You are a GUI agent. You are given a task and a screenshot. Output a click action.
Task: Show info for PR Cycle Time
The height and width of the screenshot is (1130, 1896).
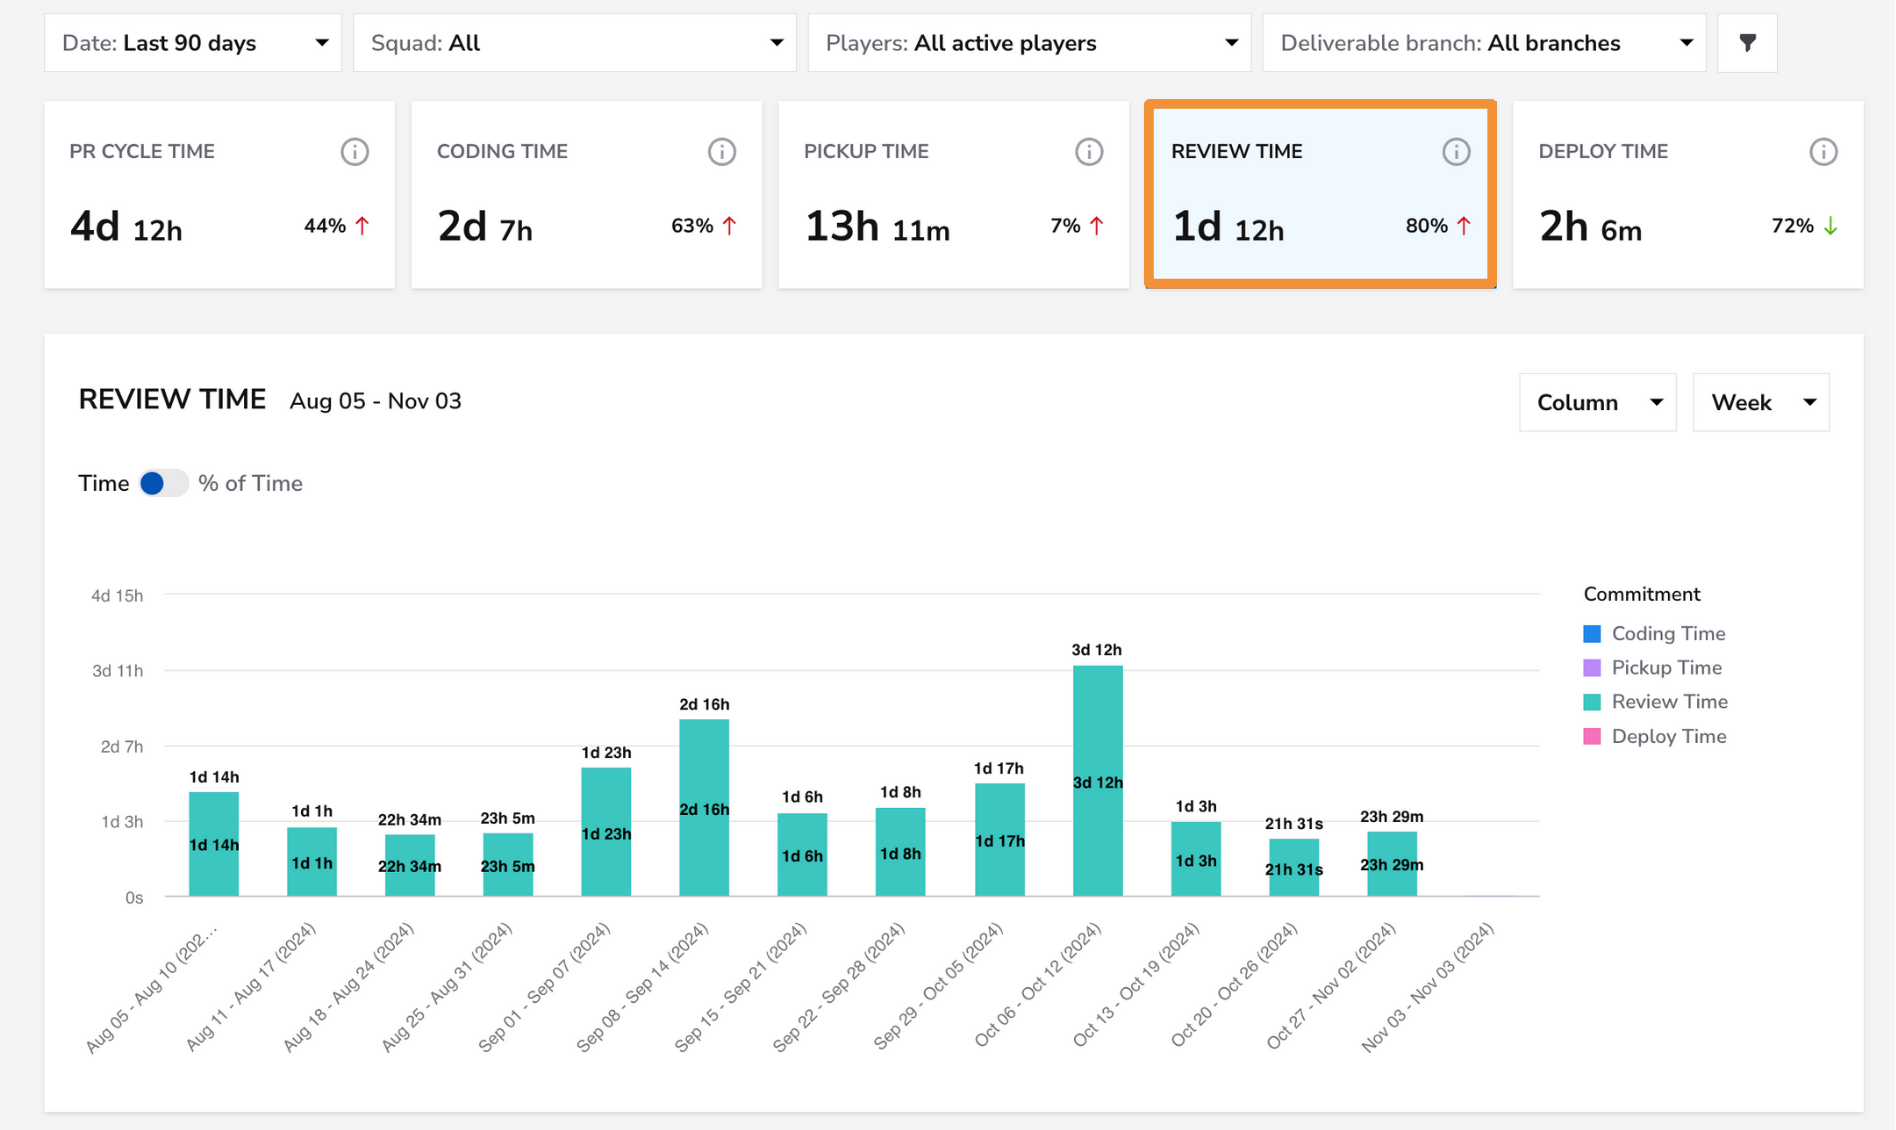[355, 152]
